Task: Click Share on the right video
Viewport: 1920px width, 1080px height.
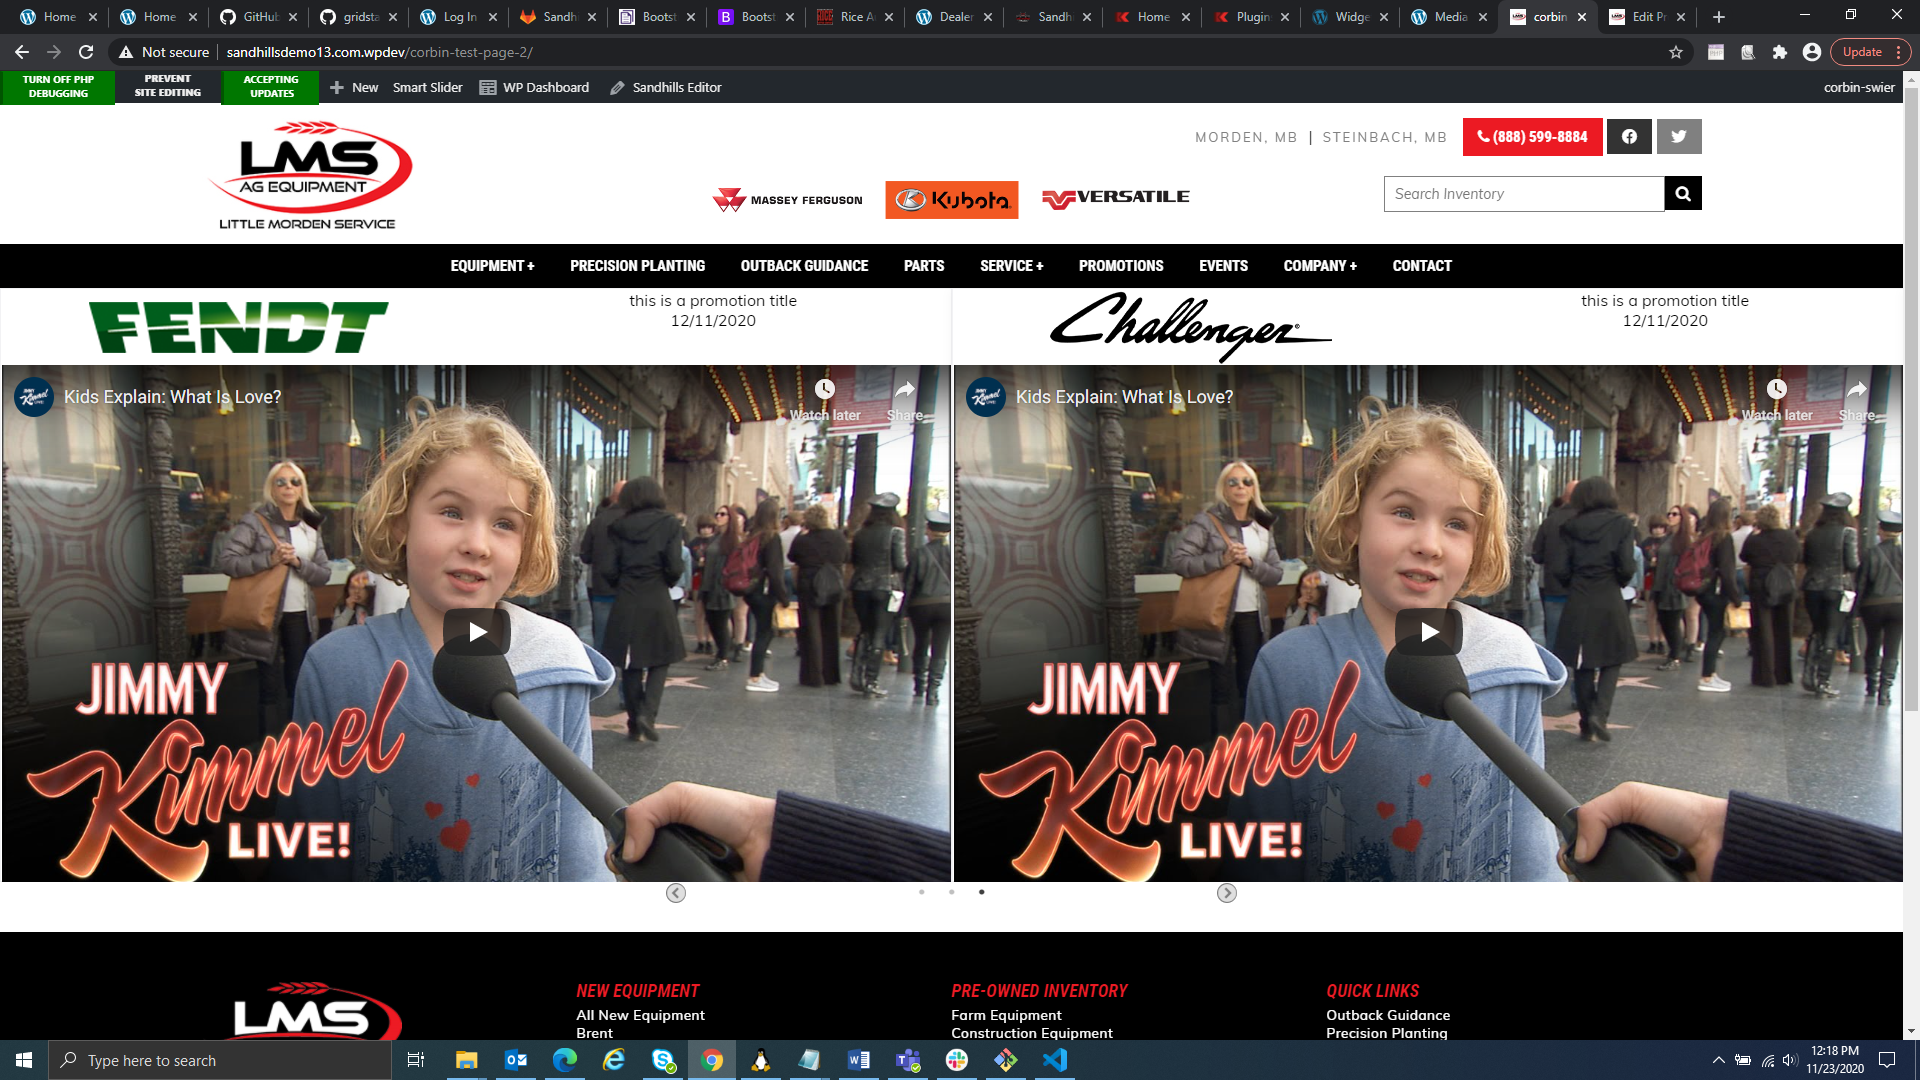Action: point(1857,400)
